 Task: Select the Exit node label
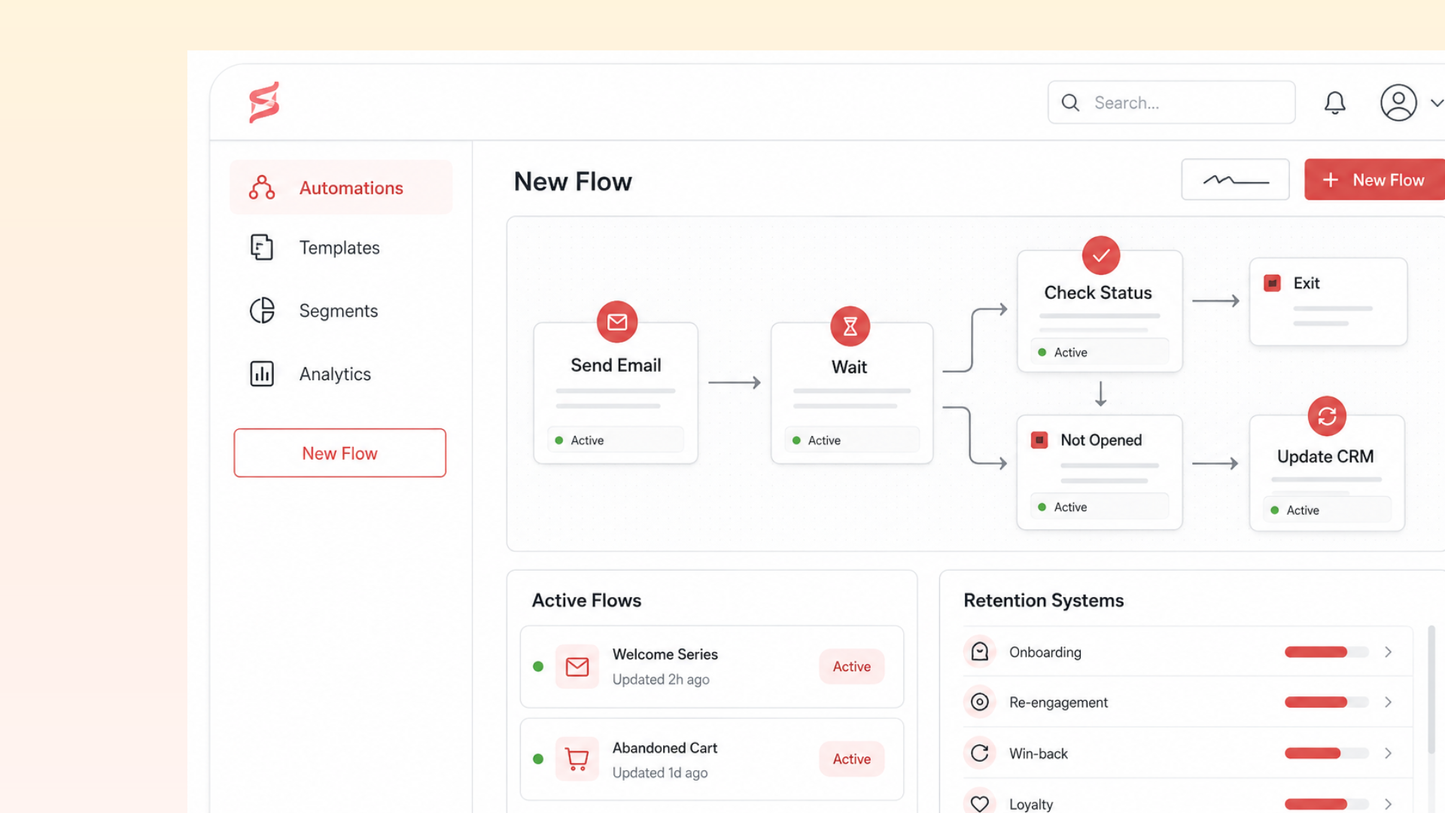coord(1306,283)
